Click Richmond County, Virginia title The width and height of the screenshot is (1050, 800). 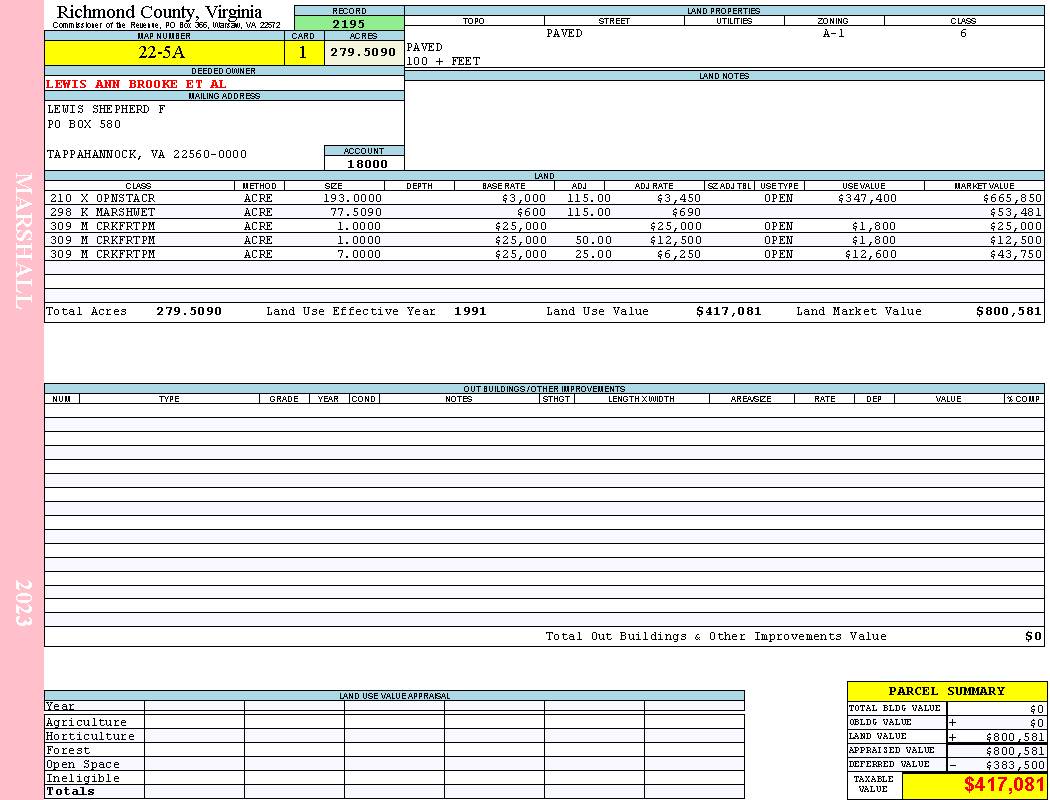159,12
